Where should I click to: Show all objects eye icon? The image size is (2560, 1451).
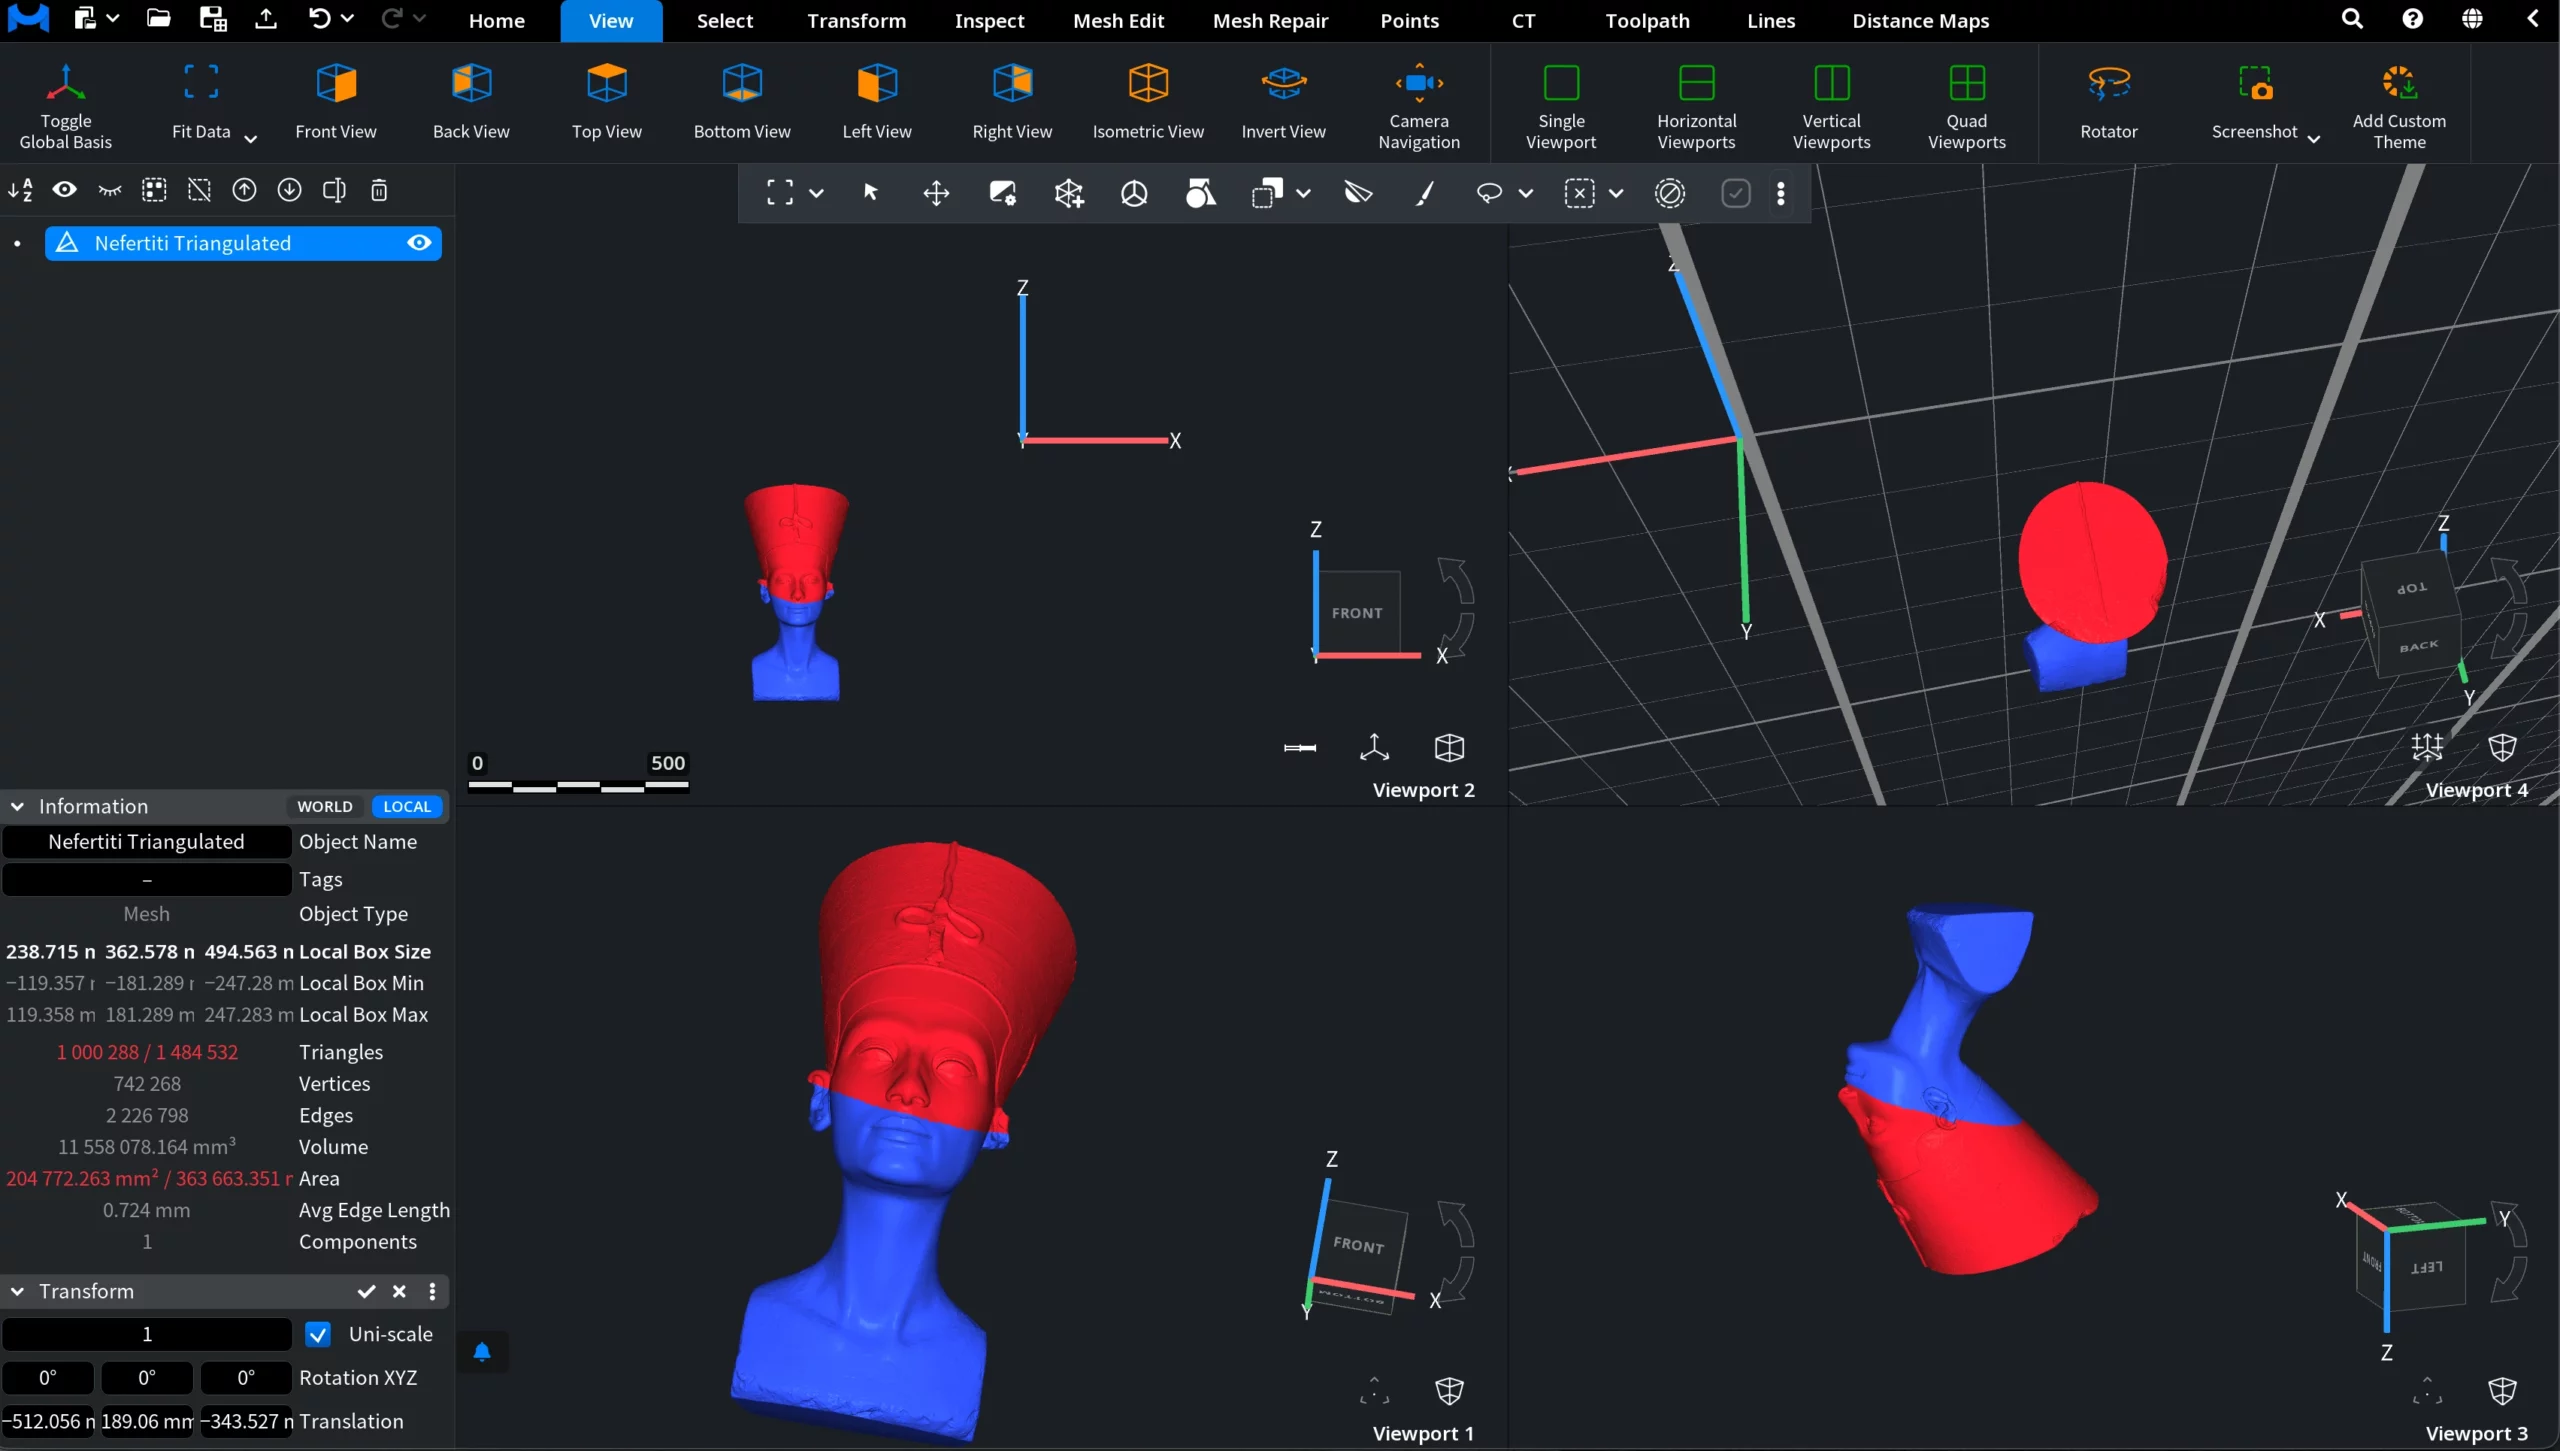tap(65, 190)
